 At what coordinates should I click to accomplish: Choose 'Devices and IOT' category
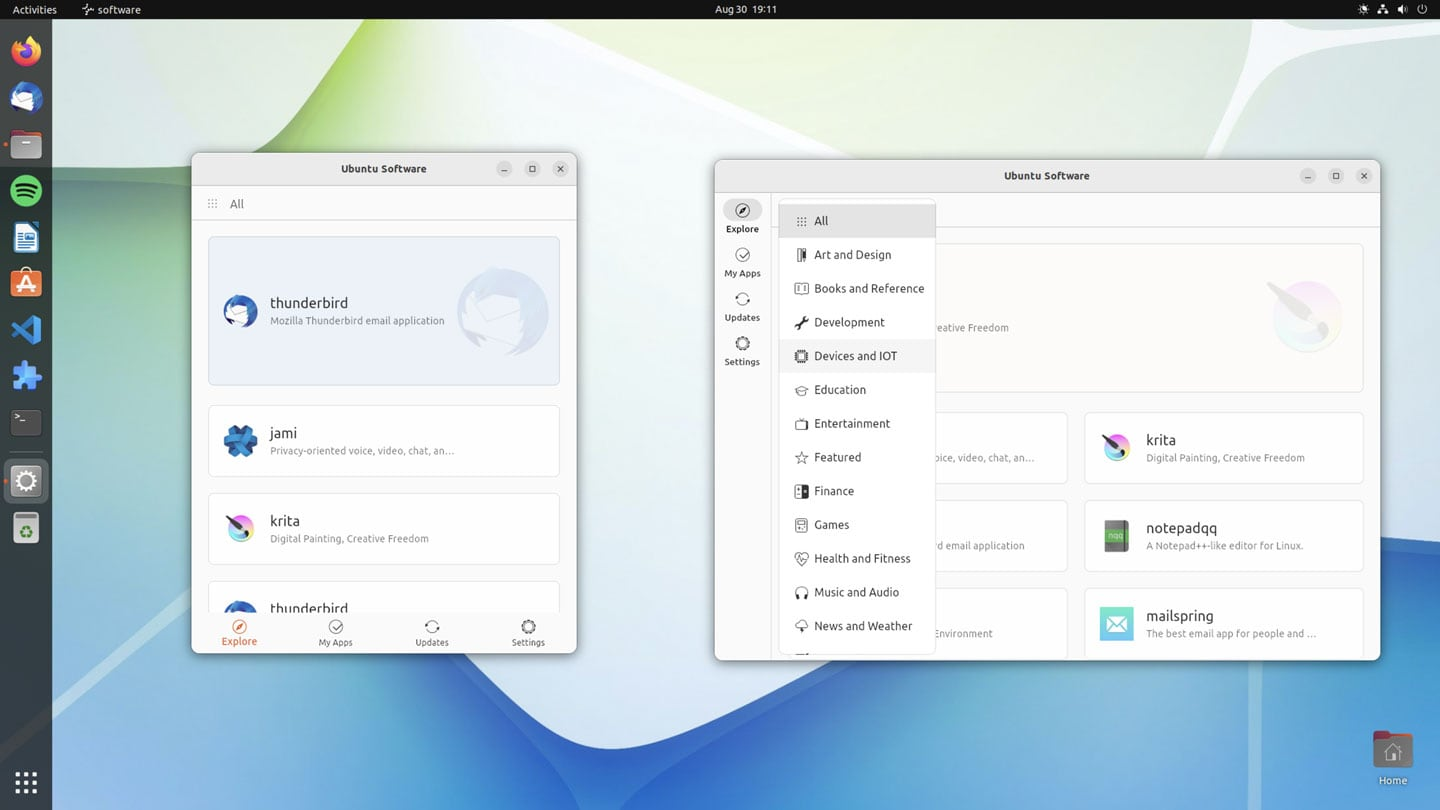857,356
